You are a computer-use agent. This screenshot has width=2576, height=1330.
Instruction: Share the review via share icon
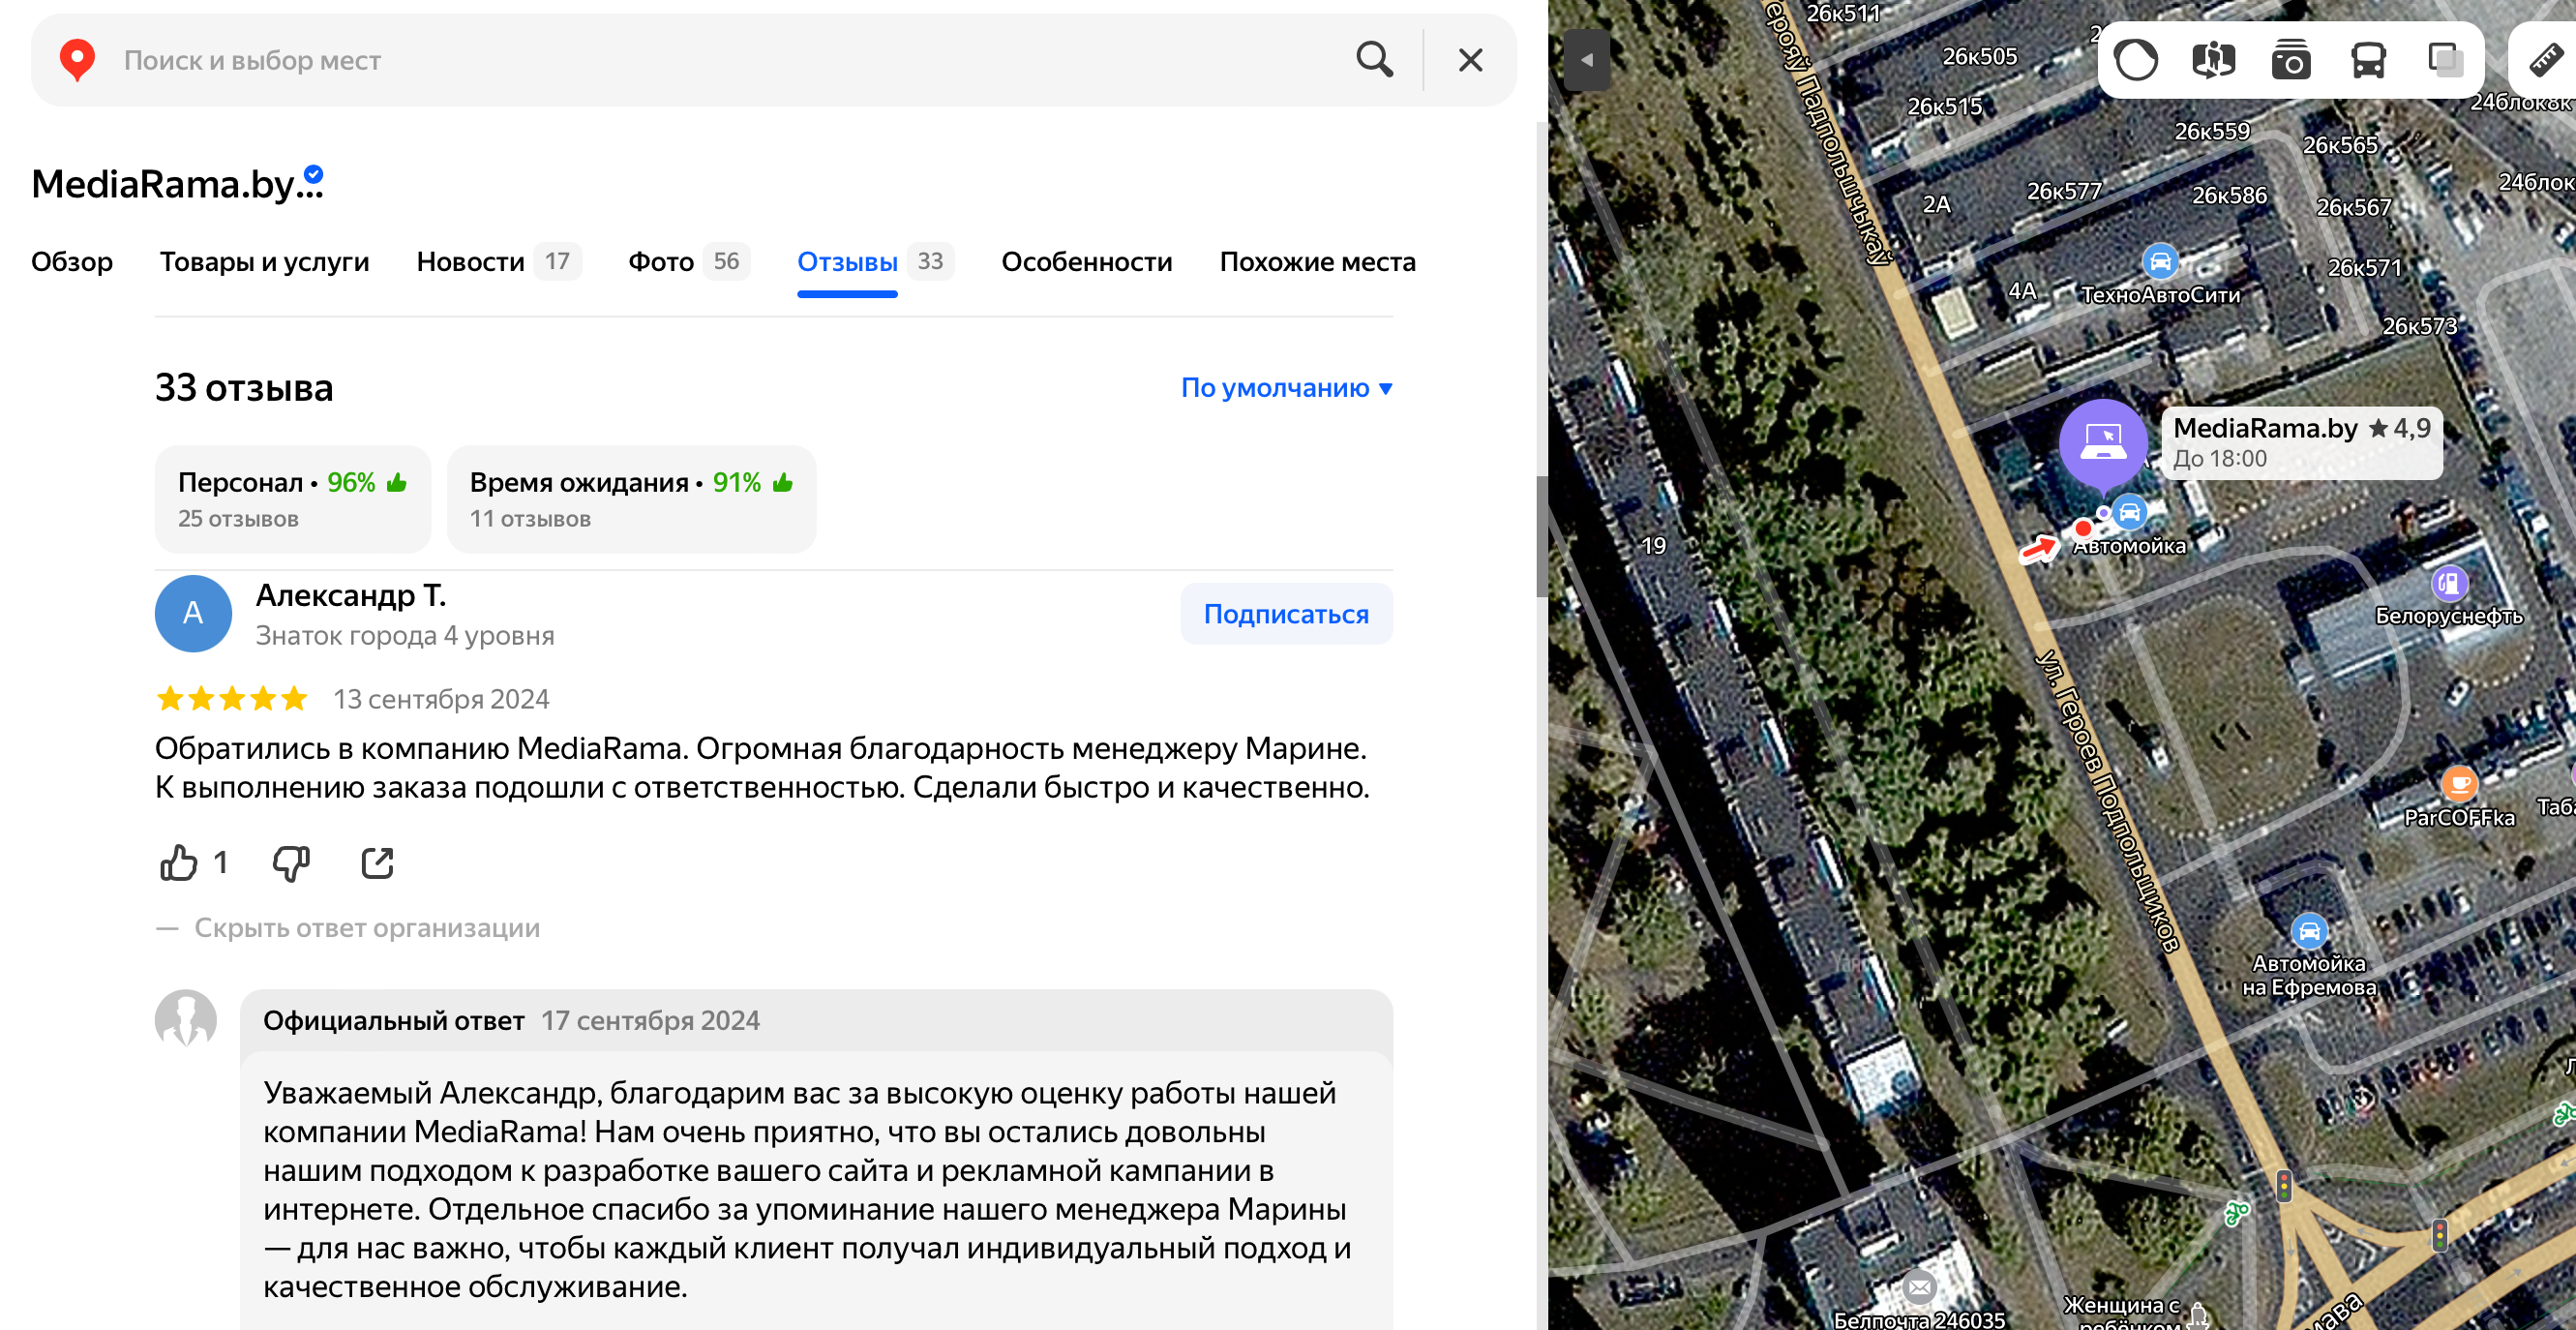[x=377, y=862]
